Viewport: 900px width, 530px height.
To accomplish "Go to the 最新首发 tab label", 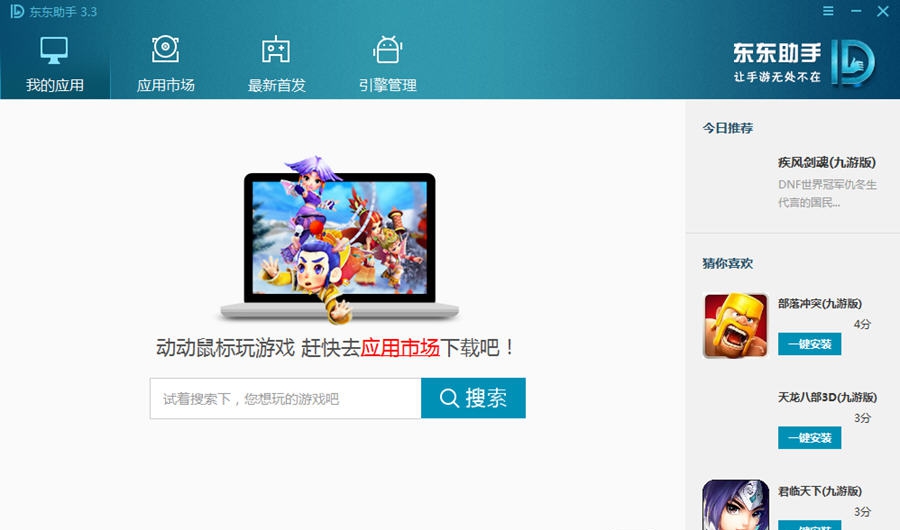I will point(277,85).
